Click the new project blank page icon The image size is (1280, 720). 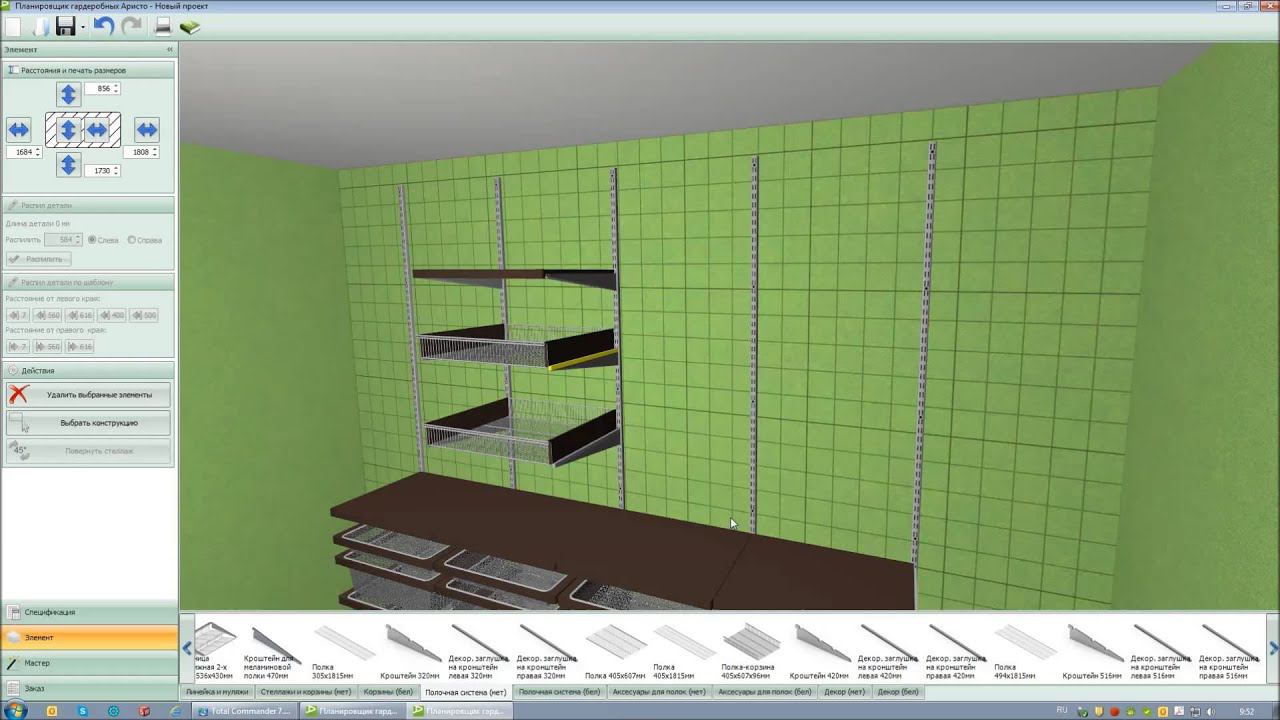tap(13, 26)
